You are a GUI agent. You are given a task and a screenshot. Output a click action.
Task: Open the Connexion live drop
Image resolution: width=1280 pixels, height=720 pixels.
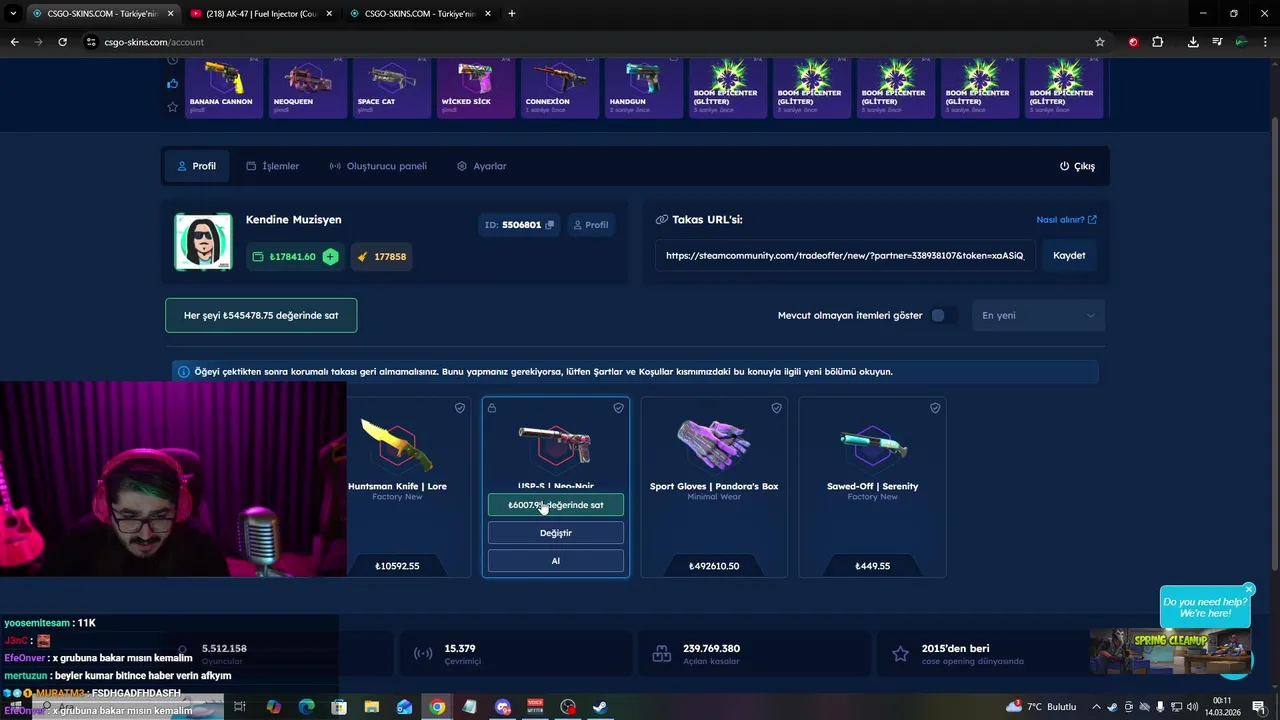560,87
